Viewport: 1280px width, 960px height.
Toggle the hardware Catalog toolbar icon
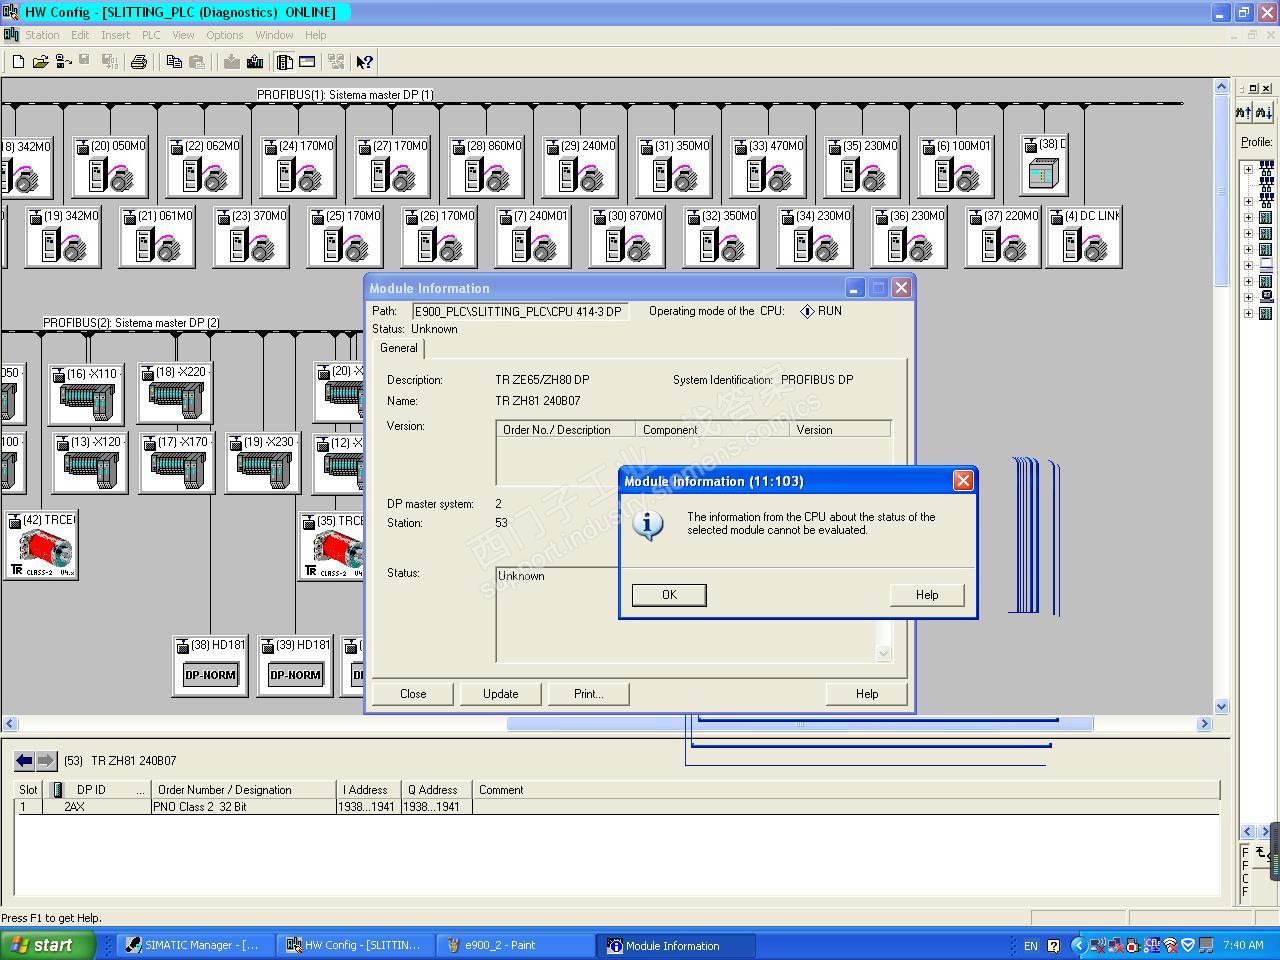pyautogui.click(x=285, y=62)
